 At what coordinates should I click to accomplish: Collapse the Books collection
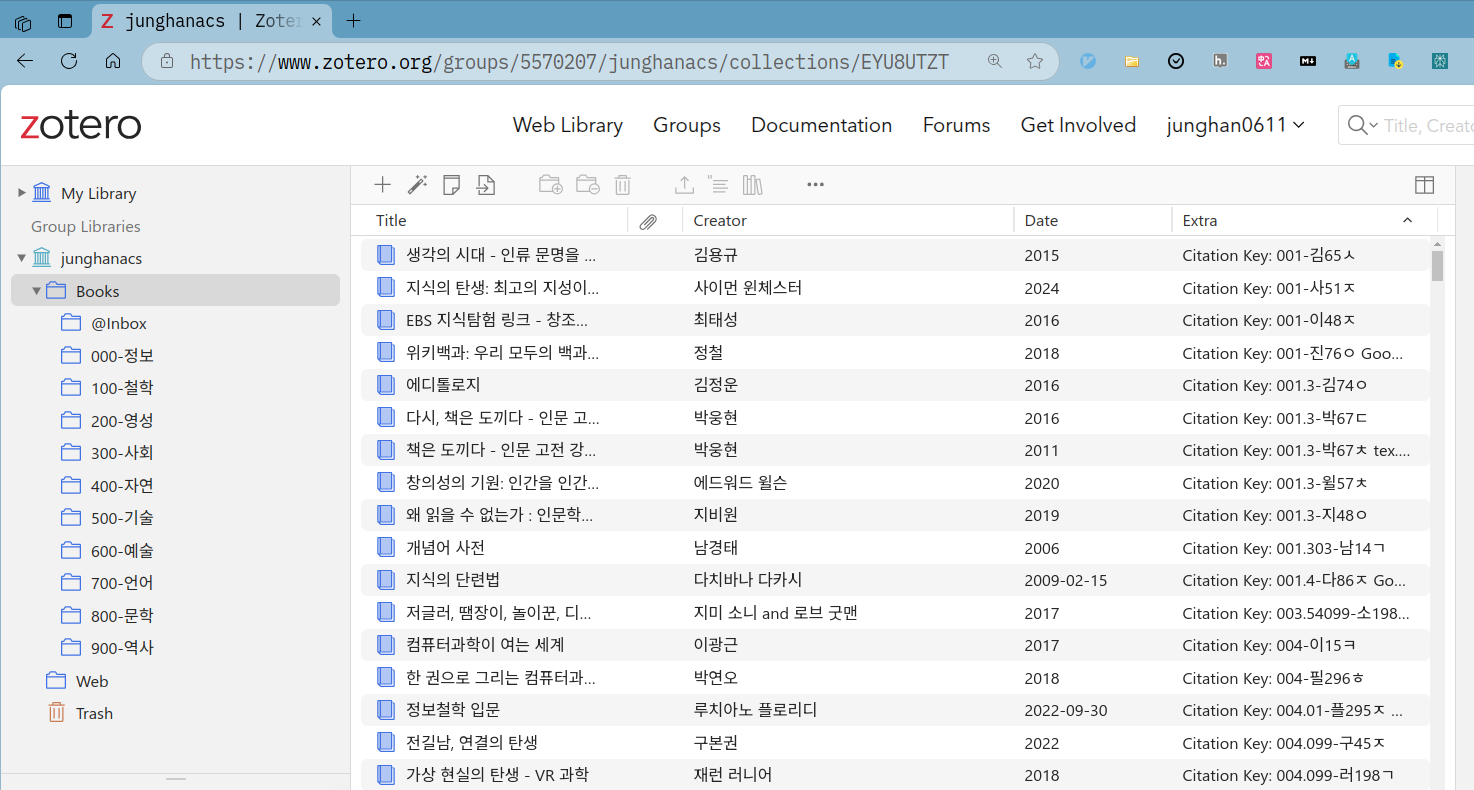[37, 291]
